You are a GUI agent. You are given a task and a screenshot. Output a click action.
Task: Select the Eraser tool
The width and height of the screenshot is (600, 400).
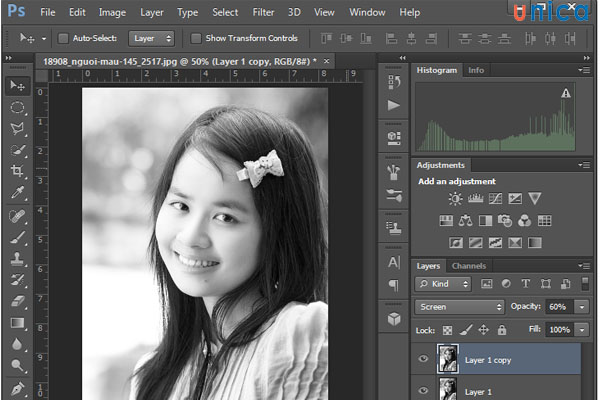17,301
